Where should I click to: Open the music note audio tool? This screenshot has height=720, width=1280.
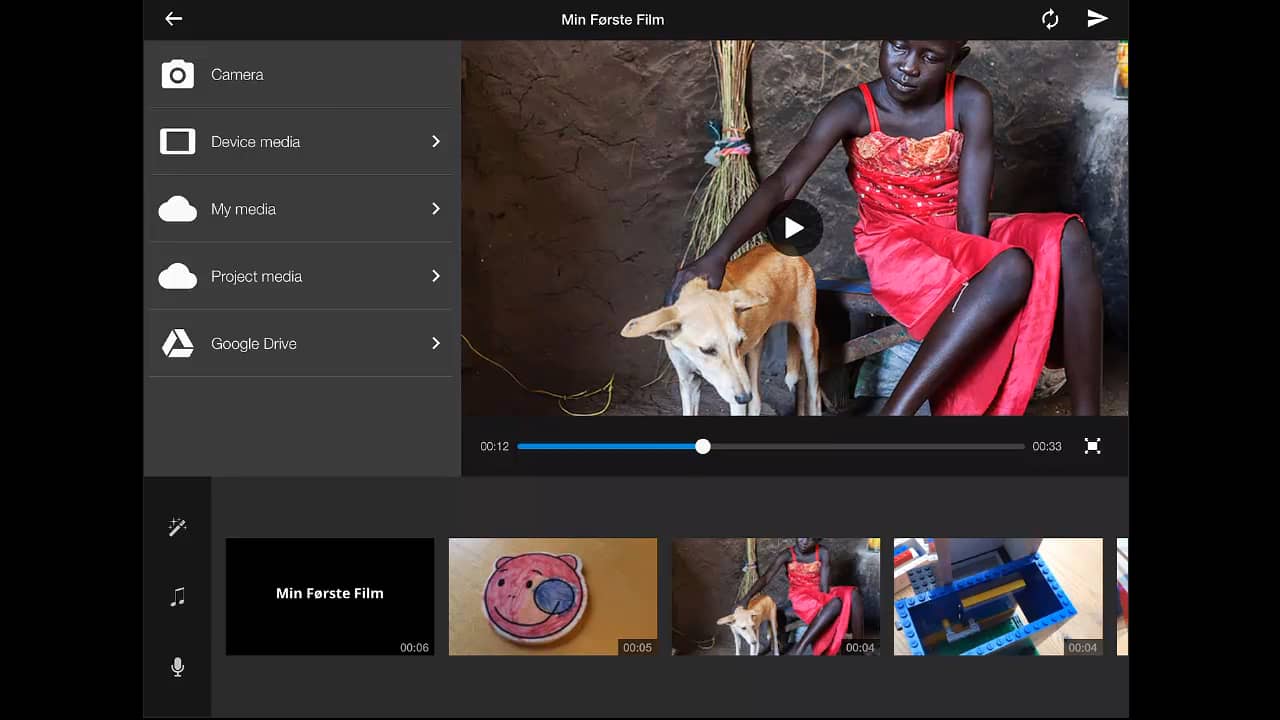pos(177,597)
